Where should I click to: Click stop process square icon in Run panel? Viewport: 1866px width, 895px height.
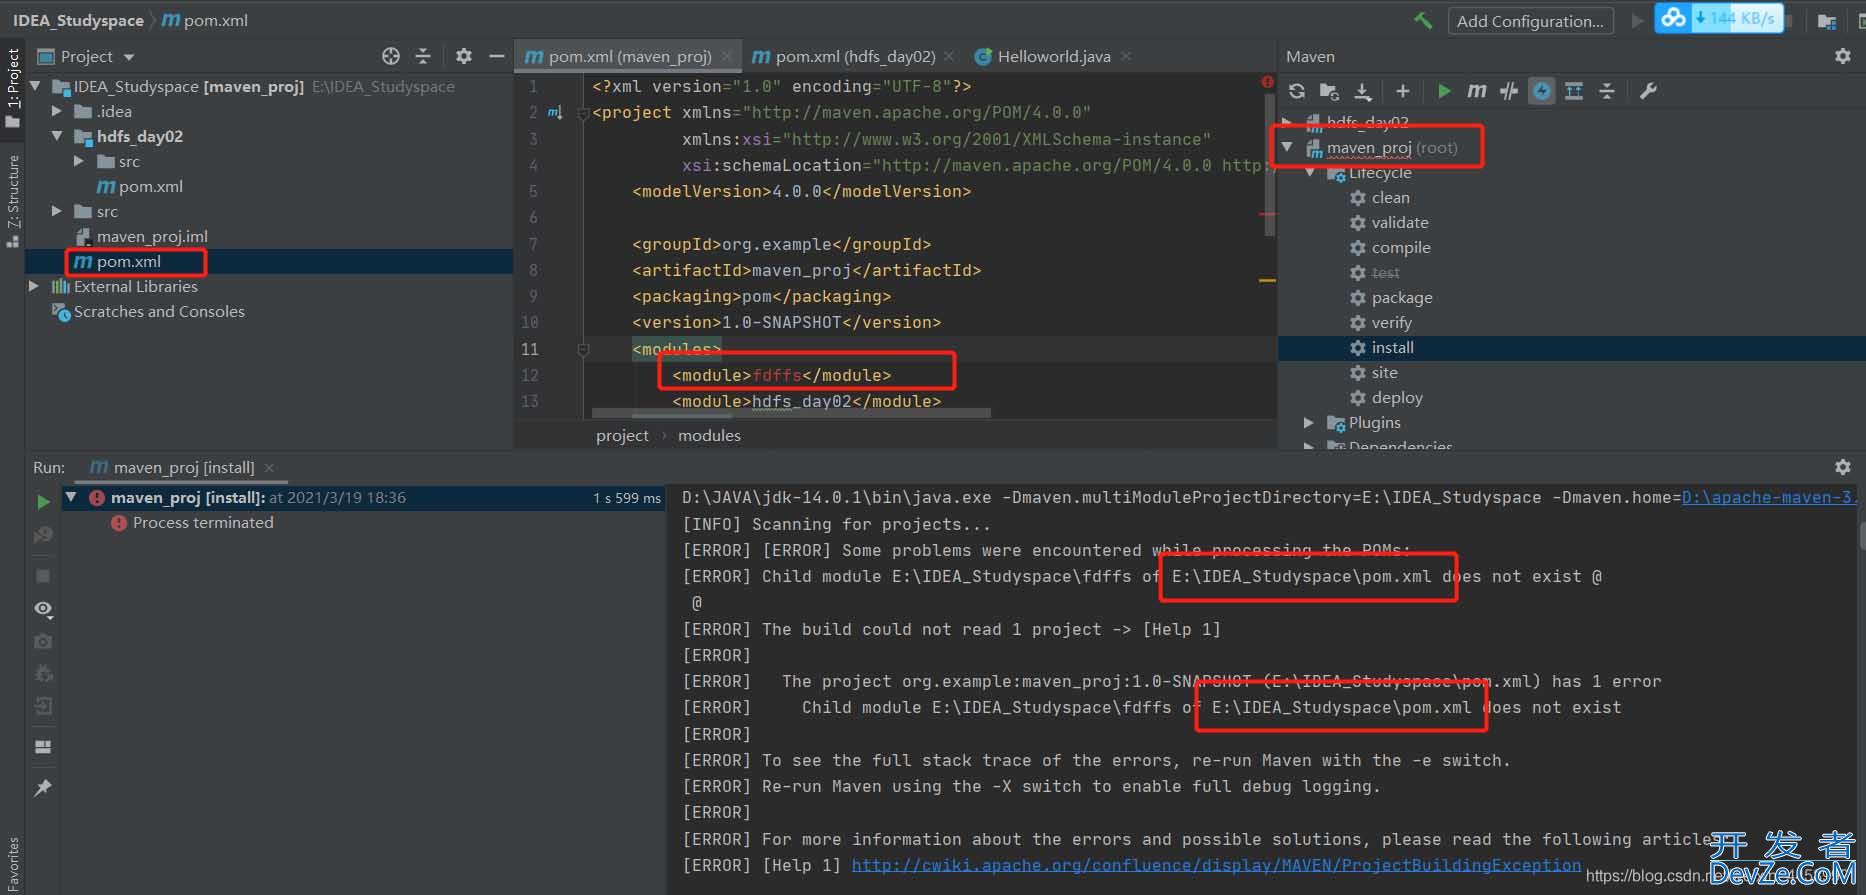(x=43, y=576)
